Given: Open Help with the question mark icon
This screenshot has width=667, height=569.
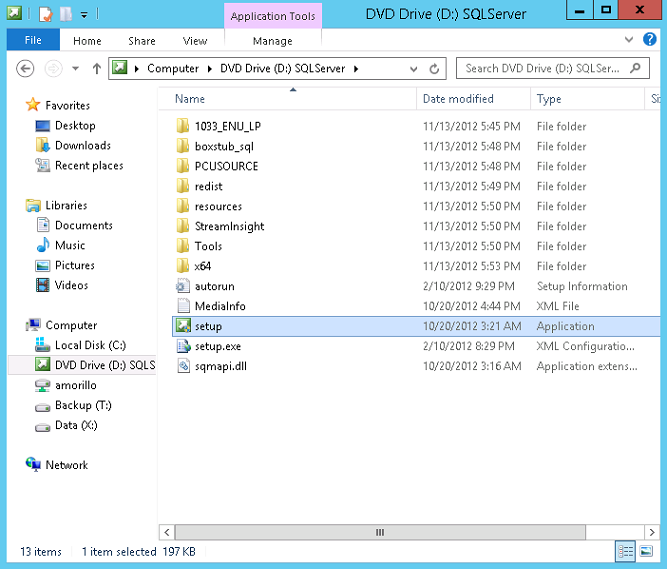Looking at the screenshot, I should point(650,40).
